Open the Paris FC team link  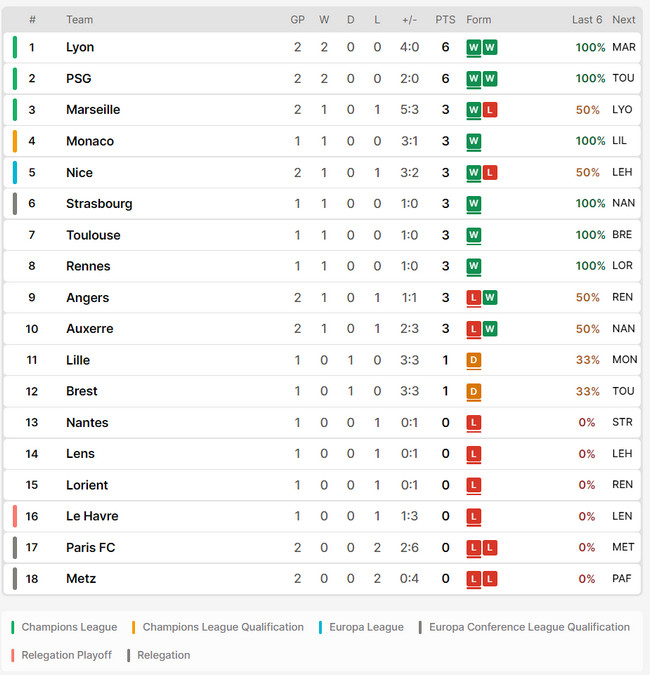[x=91, y=548]
